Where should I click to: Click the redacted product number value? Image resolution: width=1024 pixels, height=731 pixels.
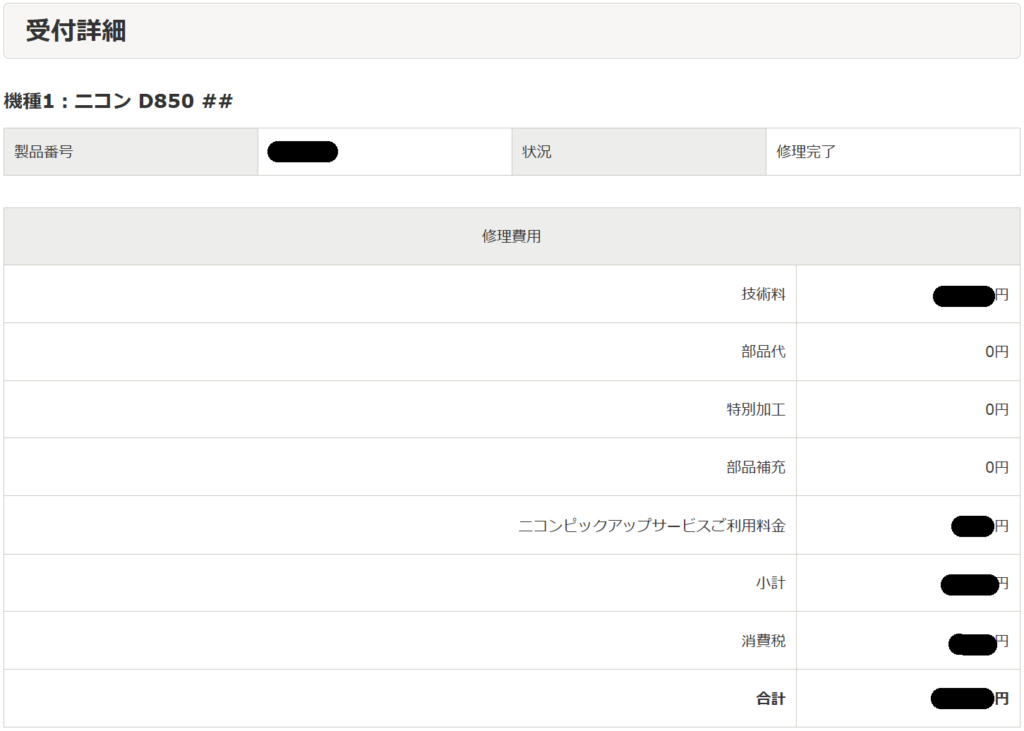click(302, 152)
